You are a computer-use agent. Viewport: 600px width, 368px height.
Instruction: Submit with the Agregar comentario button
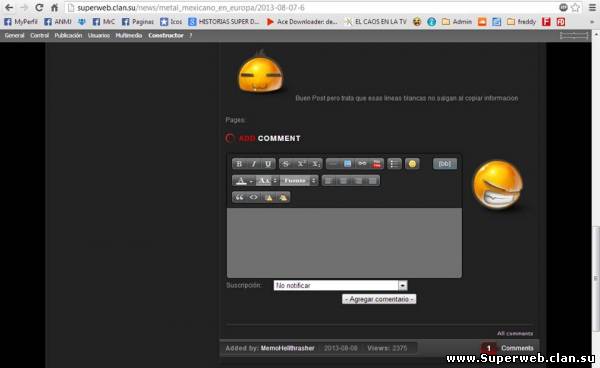tap(379, 299)
